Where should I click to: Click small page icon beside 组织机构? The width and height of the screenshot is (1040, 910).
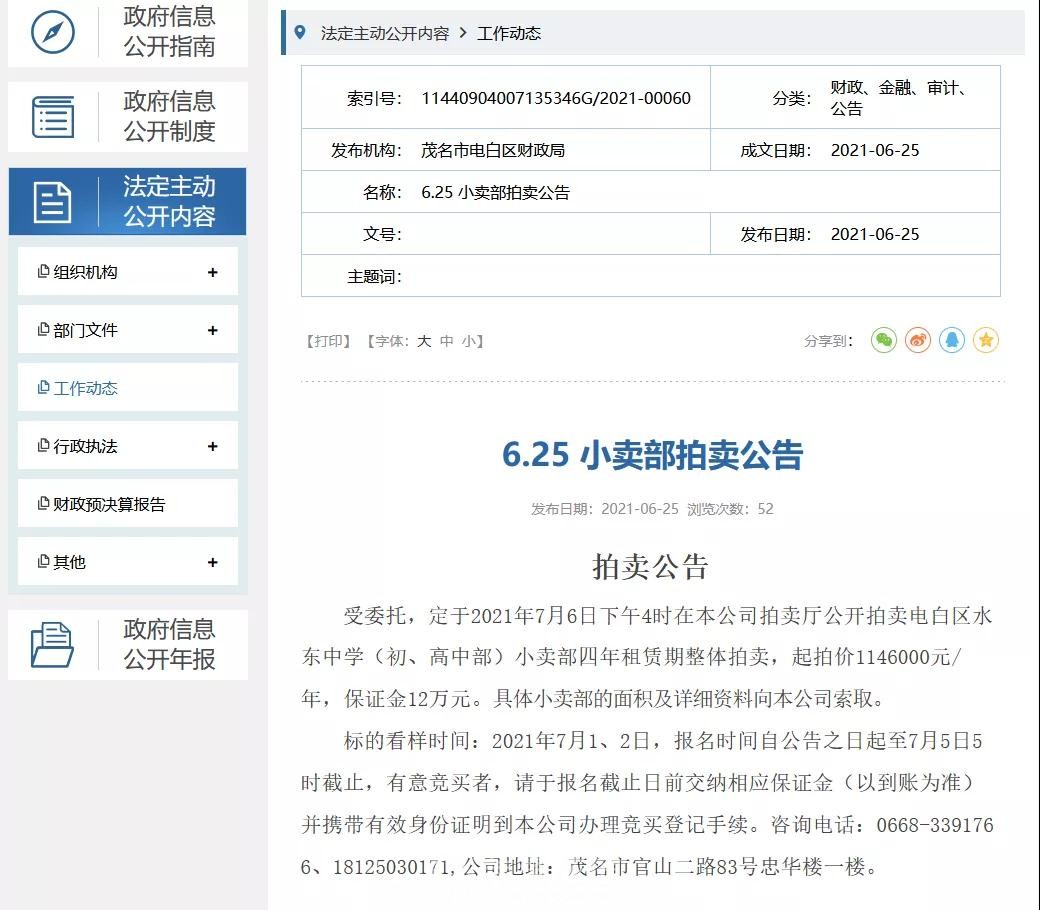tap(43, 271)
